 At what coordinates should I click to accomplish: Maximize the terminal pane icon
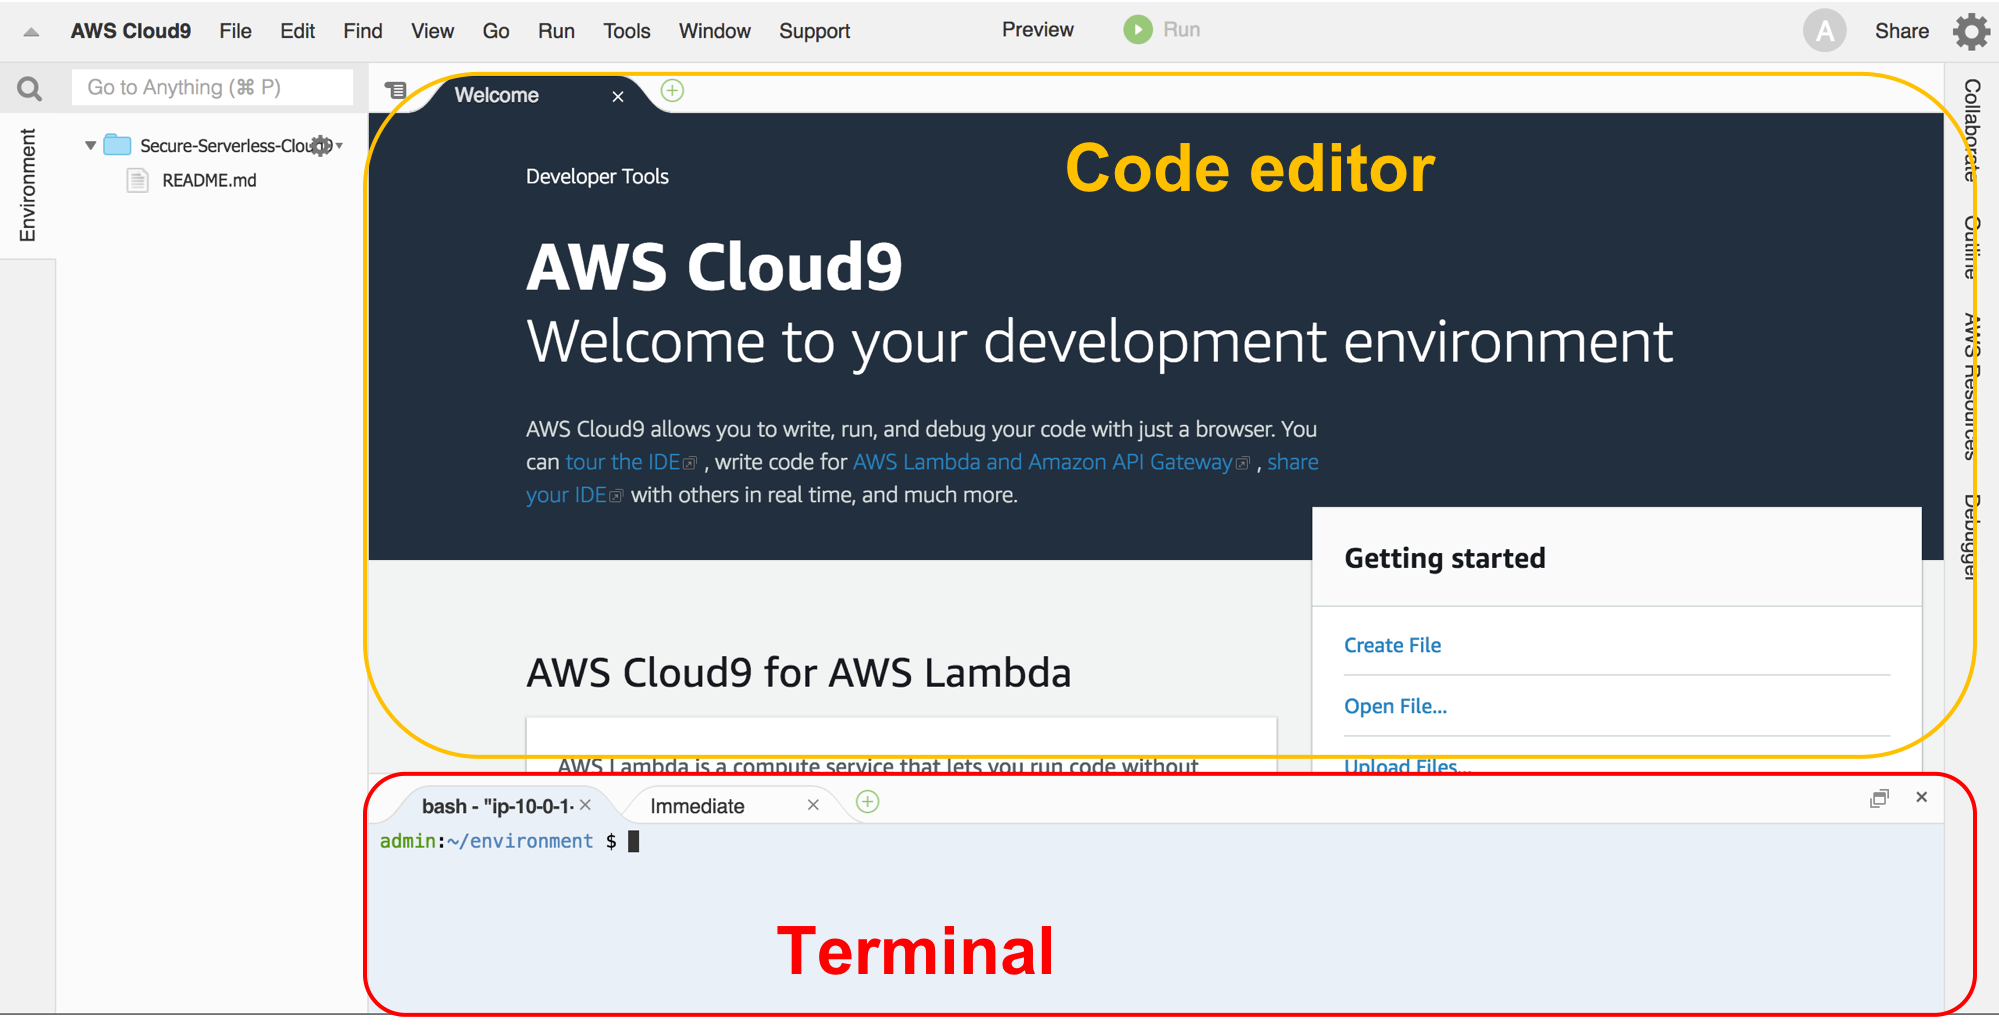pyautogui.click(x=1879, y=798)
